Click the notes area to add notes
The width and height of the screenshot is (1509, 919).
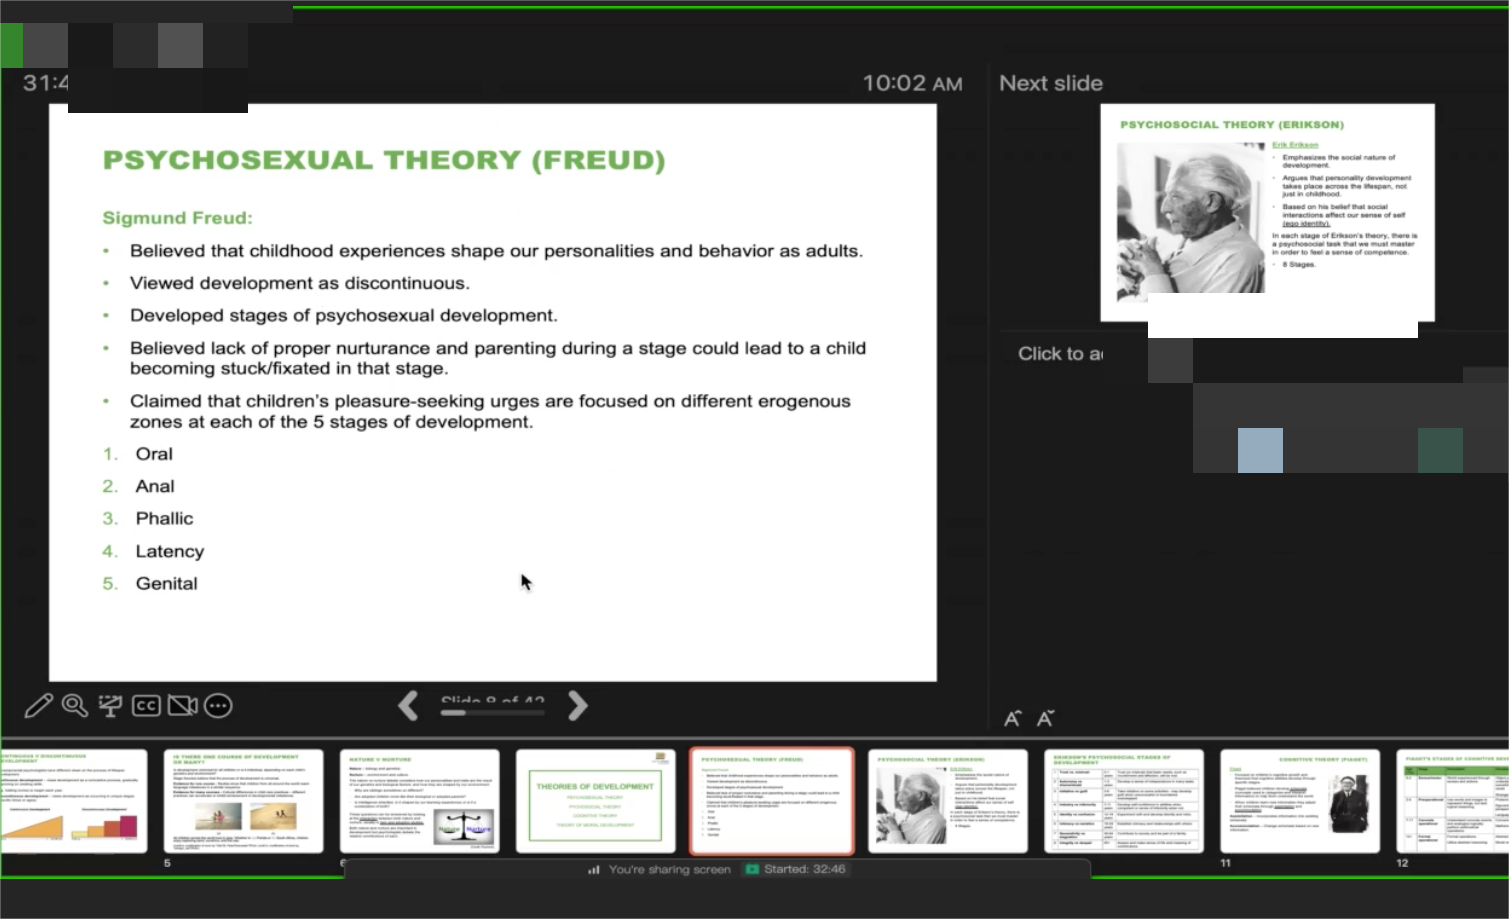click(1060, 354)
